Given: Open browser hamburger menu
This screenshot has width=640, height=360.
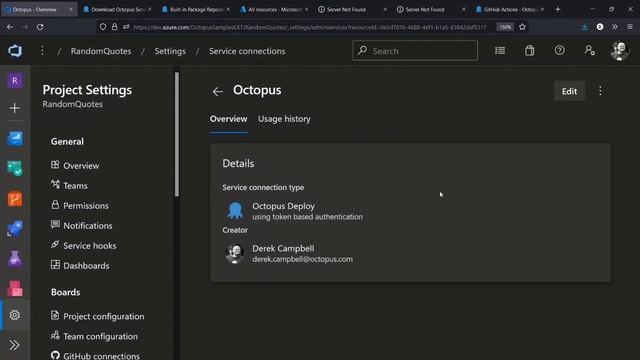Looking at the screenshot, I should (x=630, y=27).
